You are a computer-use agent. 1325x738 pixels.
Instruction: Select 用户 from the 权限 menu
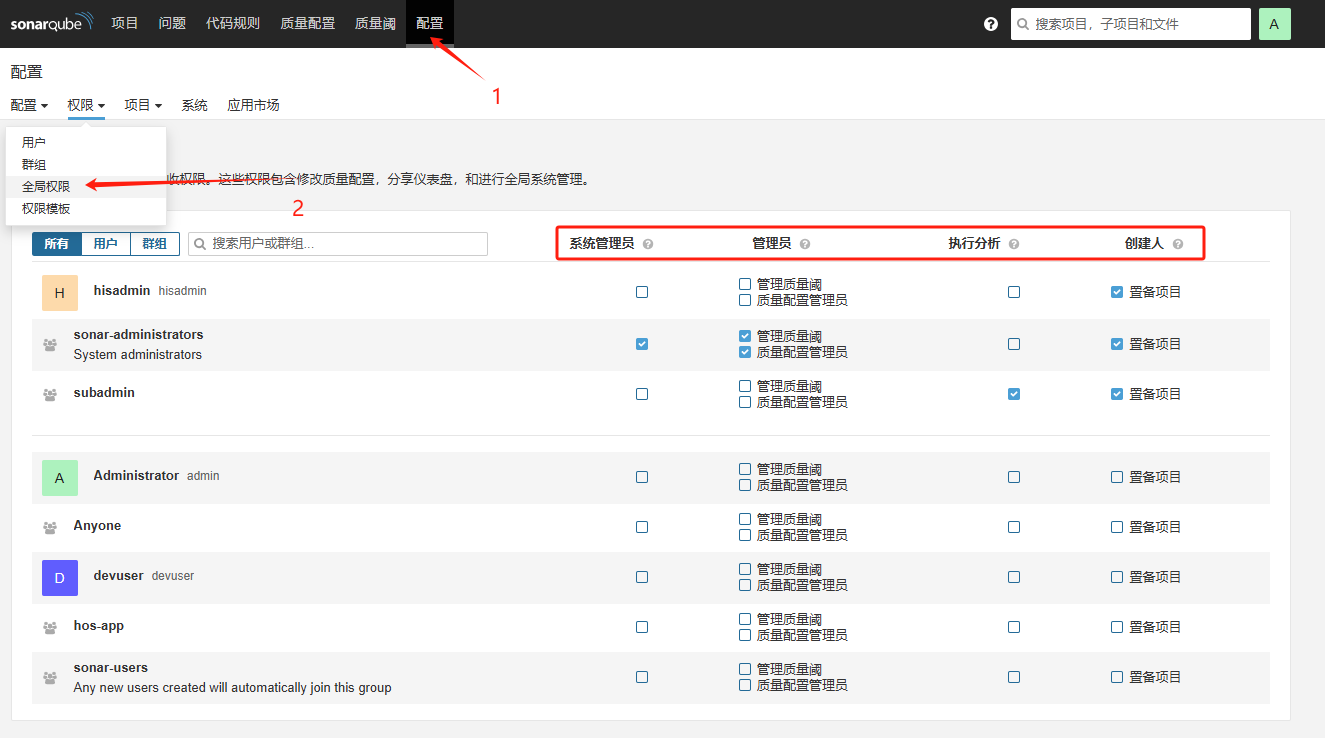point(86,143)
